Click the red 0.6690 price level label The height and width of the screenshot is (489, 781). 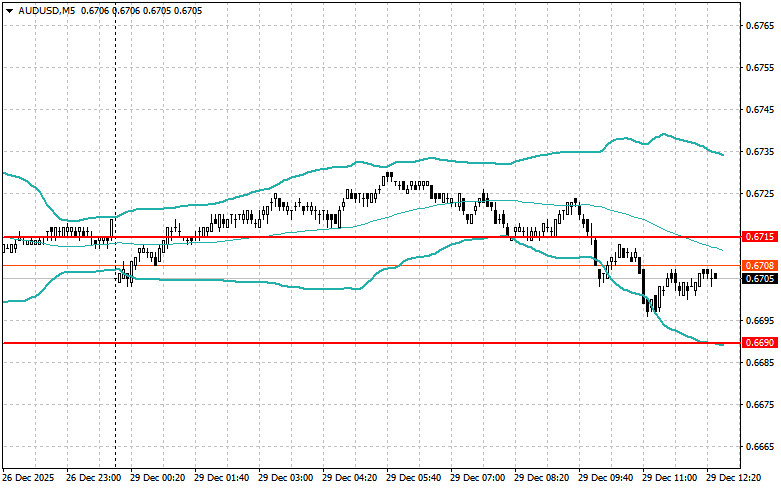(760, 343)
